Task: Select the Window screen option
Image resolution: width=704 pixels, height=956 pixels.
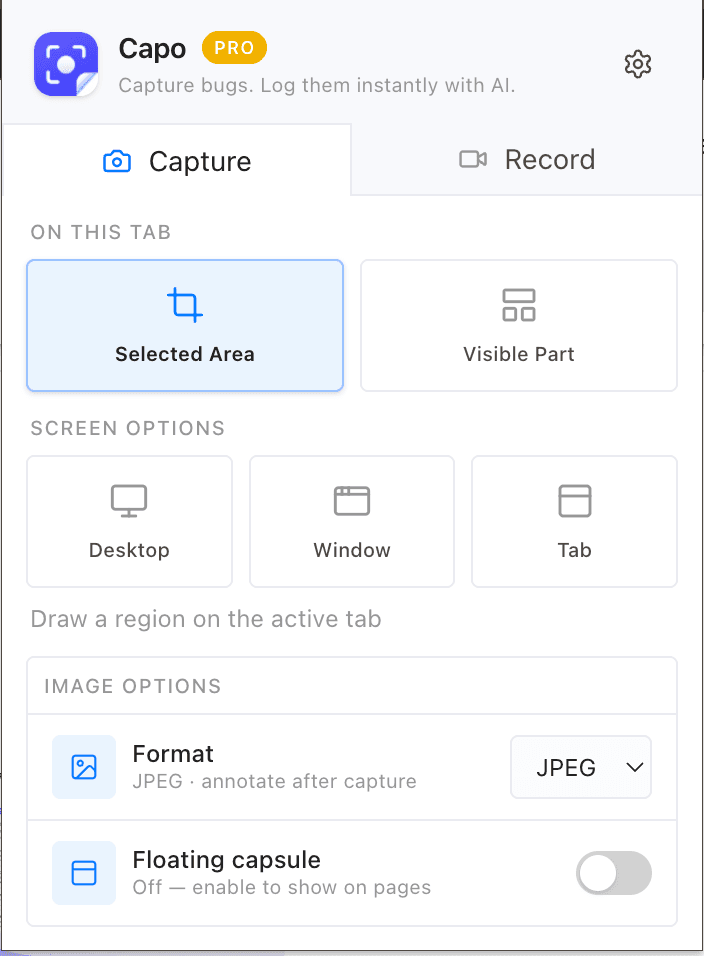Action: tap(352, 521)
